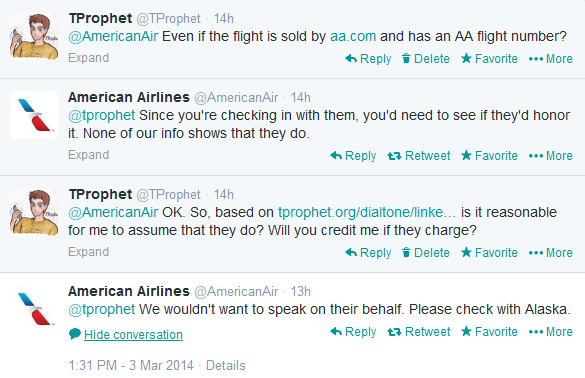Retweet the 'Please check with Alaska' tweet
585x378 pixels.
pyautogui.click(x=419, y=332)
